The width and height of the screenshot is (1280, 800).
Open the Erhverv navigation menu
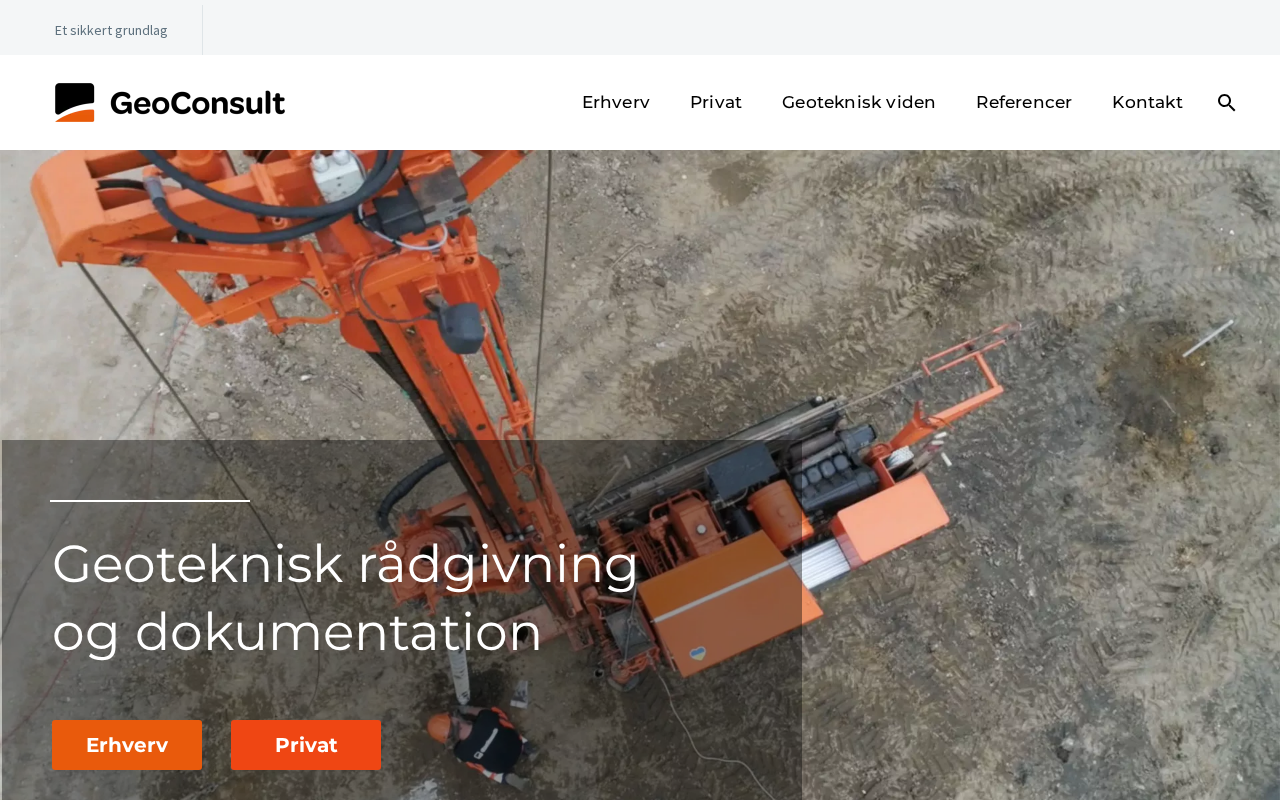616,102
